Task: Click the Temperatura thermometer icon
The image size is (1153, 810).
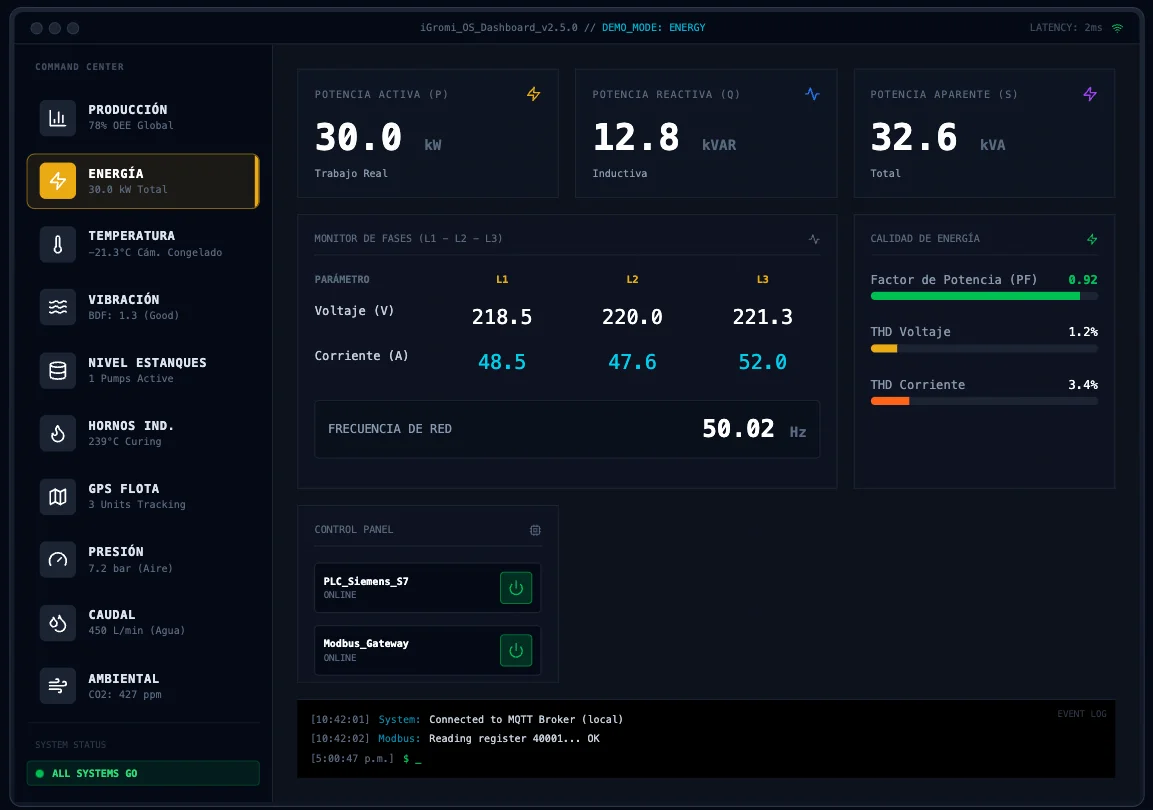Action: (x=57, y=244)
